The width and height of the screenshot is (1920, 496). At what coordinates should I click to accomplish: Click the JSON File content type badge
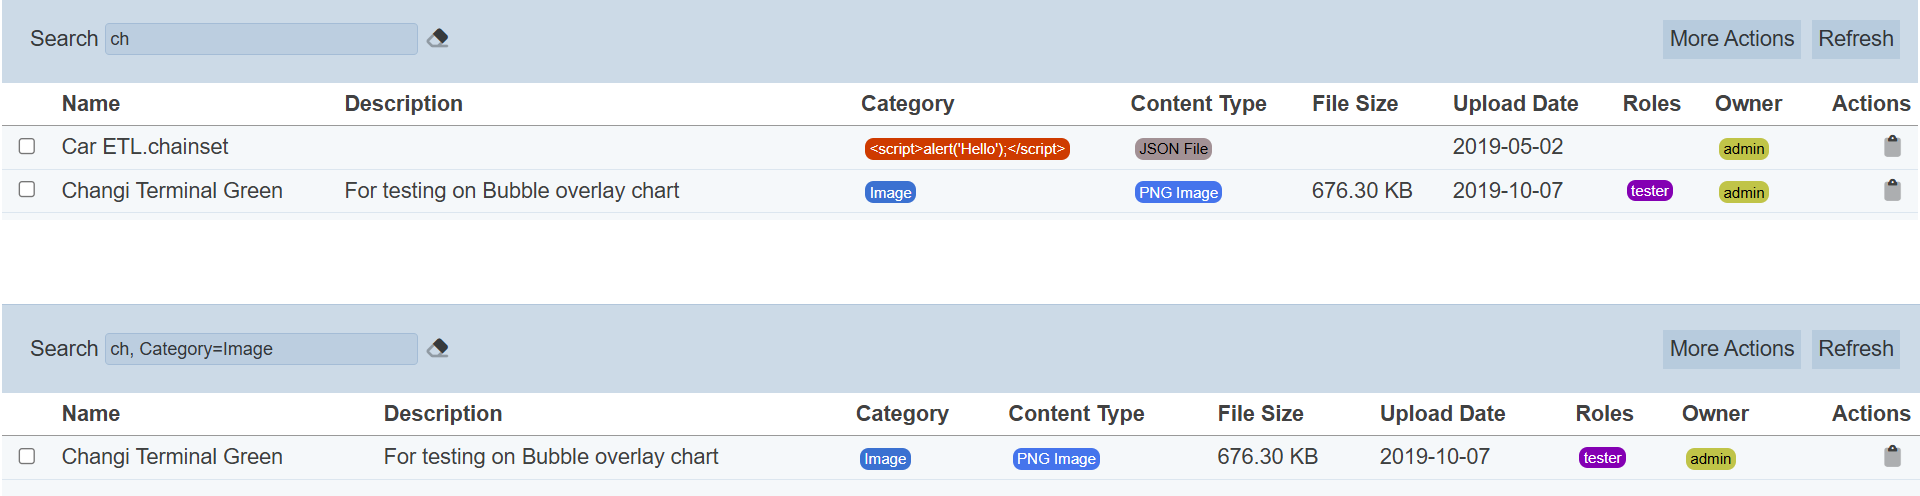pos(1173,149)
